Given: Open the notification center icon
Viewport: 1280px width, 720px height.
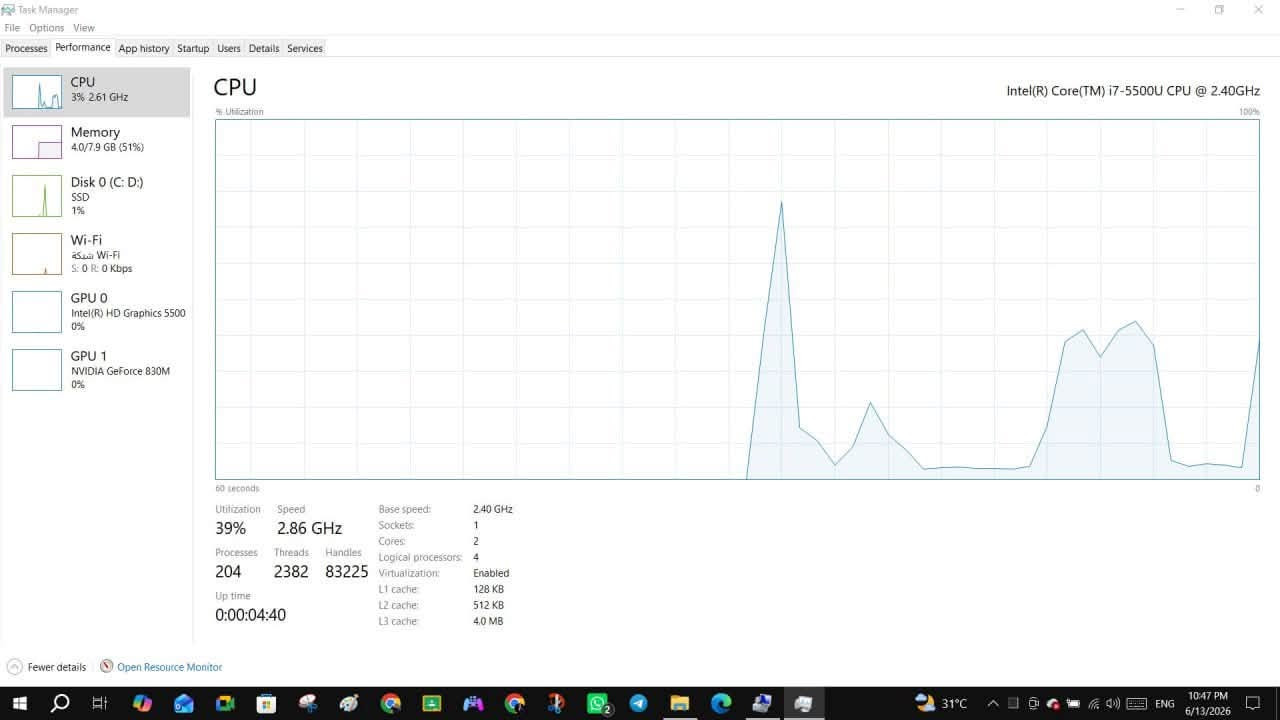Looking at the screenshot, I should point(1252,703).
